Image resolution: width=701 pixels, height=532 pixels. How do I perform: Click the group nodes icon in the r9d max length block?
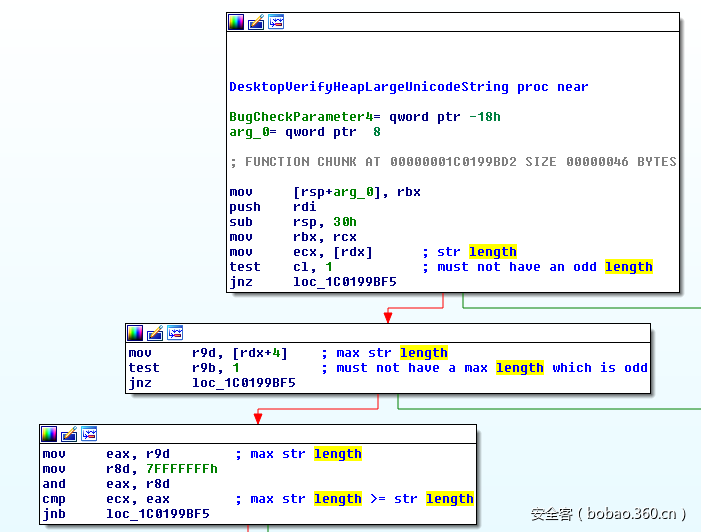(x=175, y=333)
